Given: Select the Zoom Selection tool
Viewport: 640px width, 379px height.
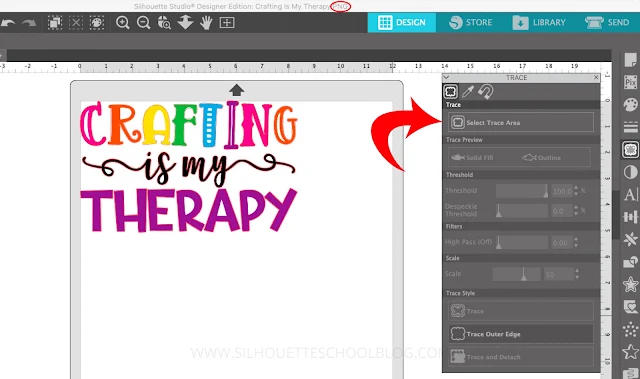Looking at the screenshot, I should (164, 22).
